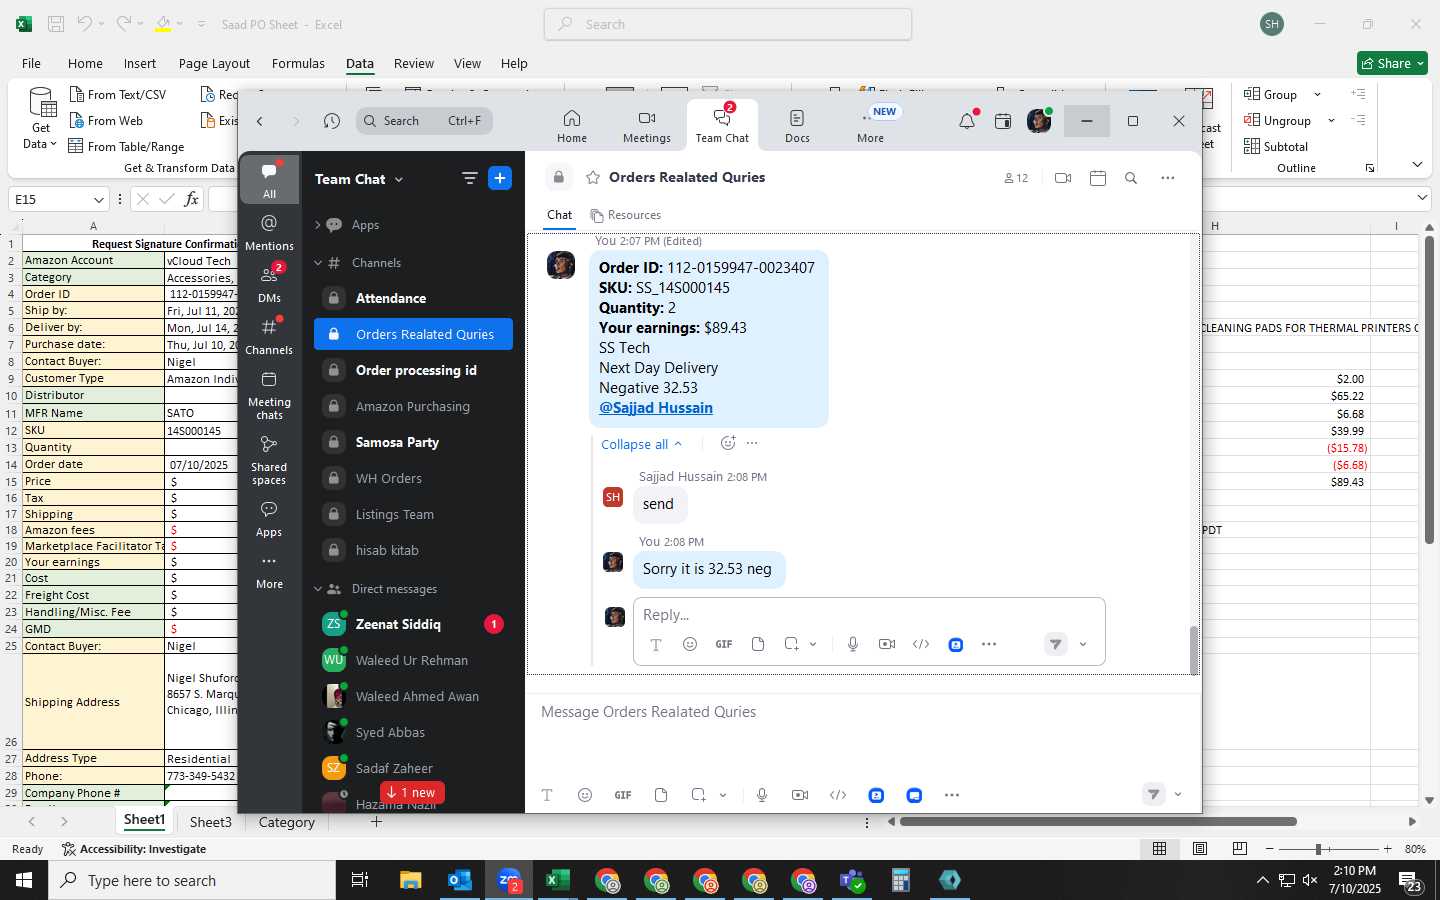Open the Order processing id channel
1440x900 pixels.
[x=413, y=370]
